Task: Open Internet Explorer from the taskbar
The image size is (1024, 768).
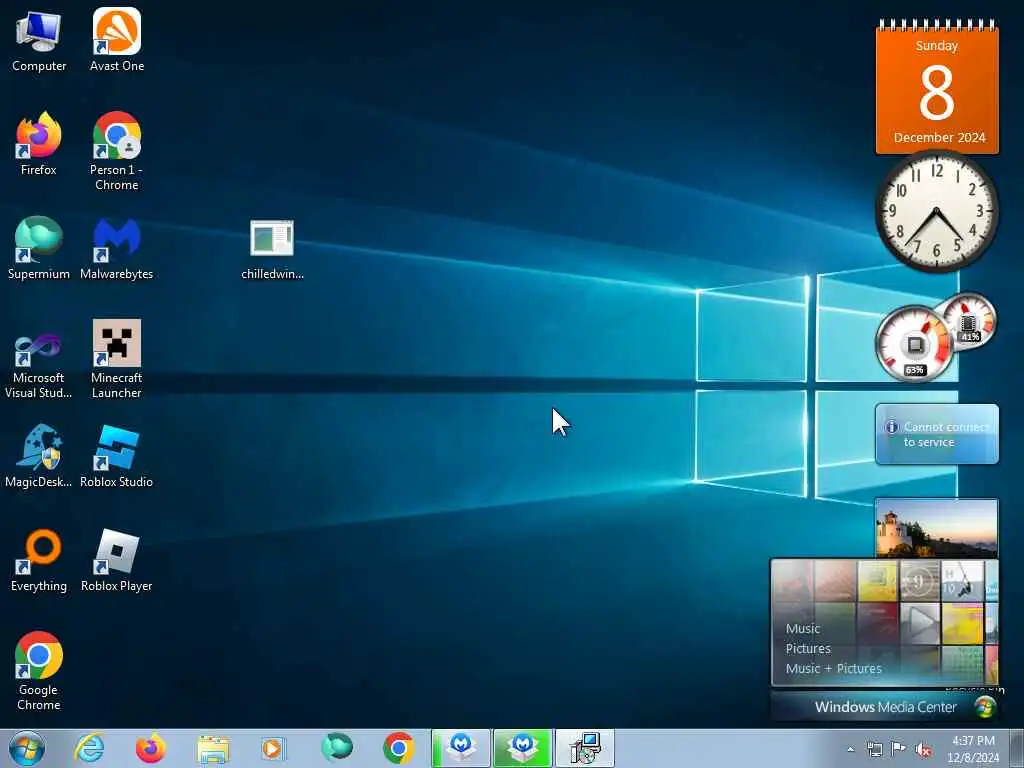Action: [89, 748]
